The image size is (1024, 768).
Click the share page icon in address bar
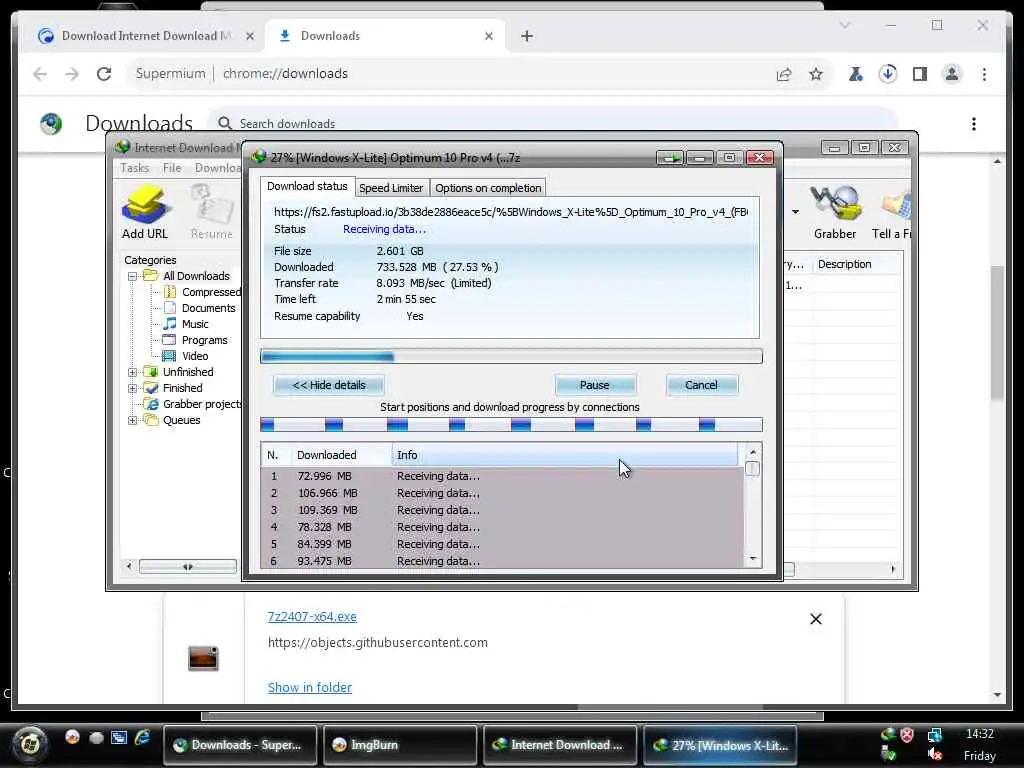point(784,74)
